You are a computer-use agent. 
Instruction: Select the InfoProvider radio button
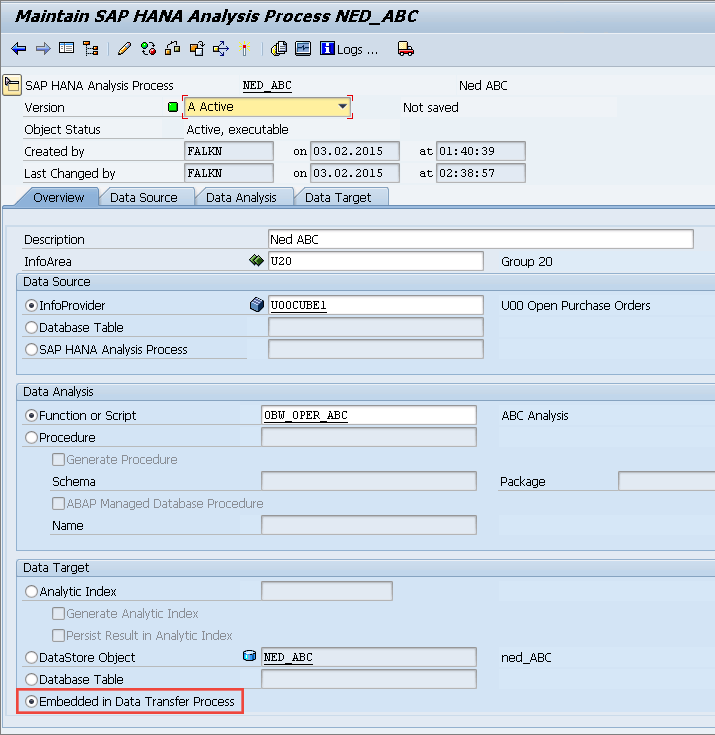click(x=31, y=306)
